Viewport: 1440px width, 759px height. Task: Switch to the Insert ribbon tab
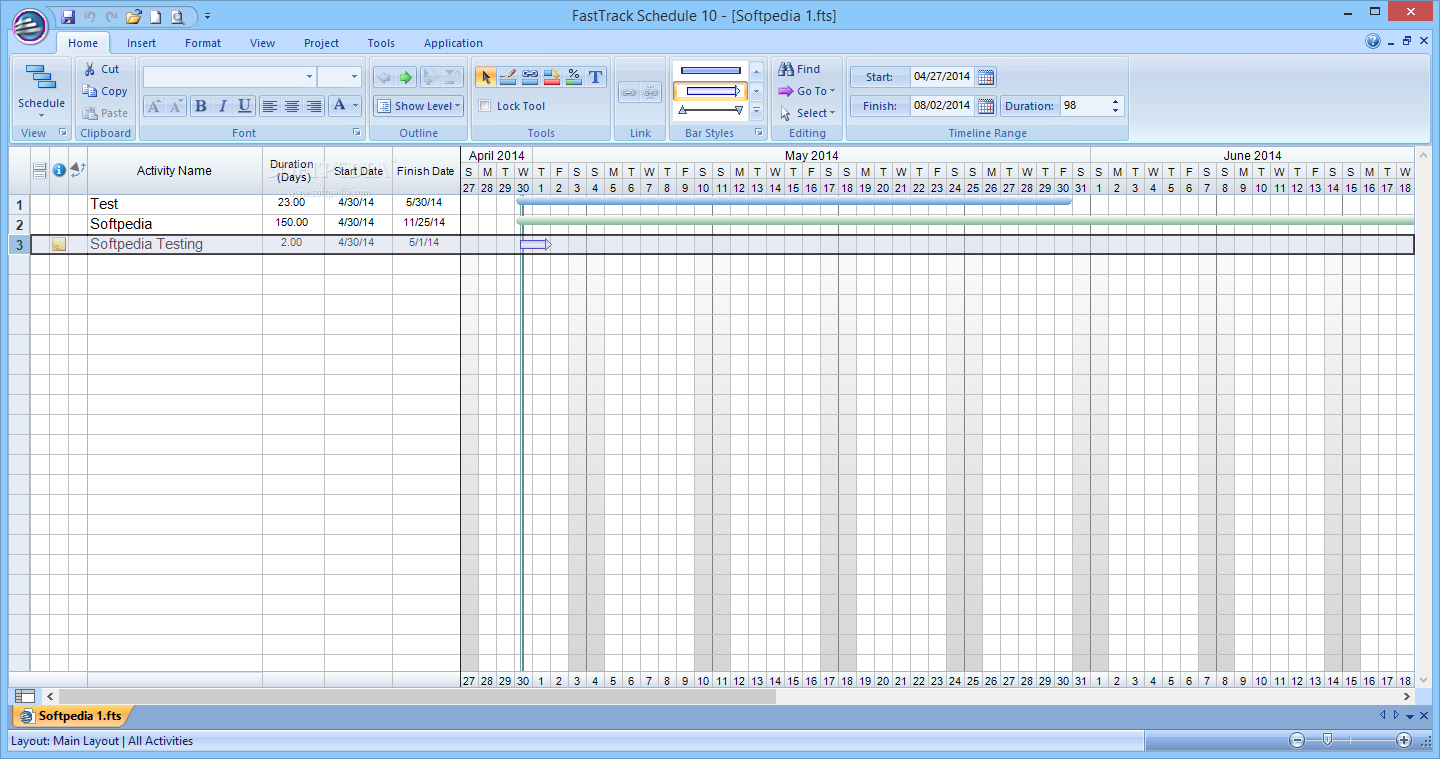pos(141,43)
